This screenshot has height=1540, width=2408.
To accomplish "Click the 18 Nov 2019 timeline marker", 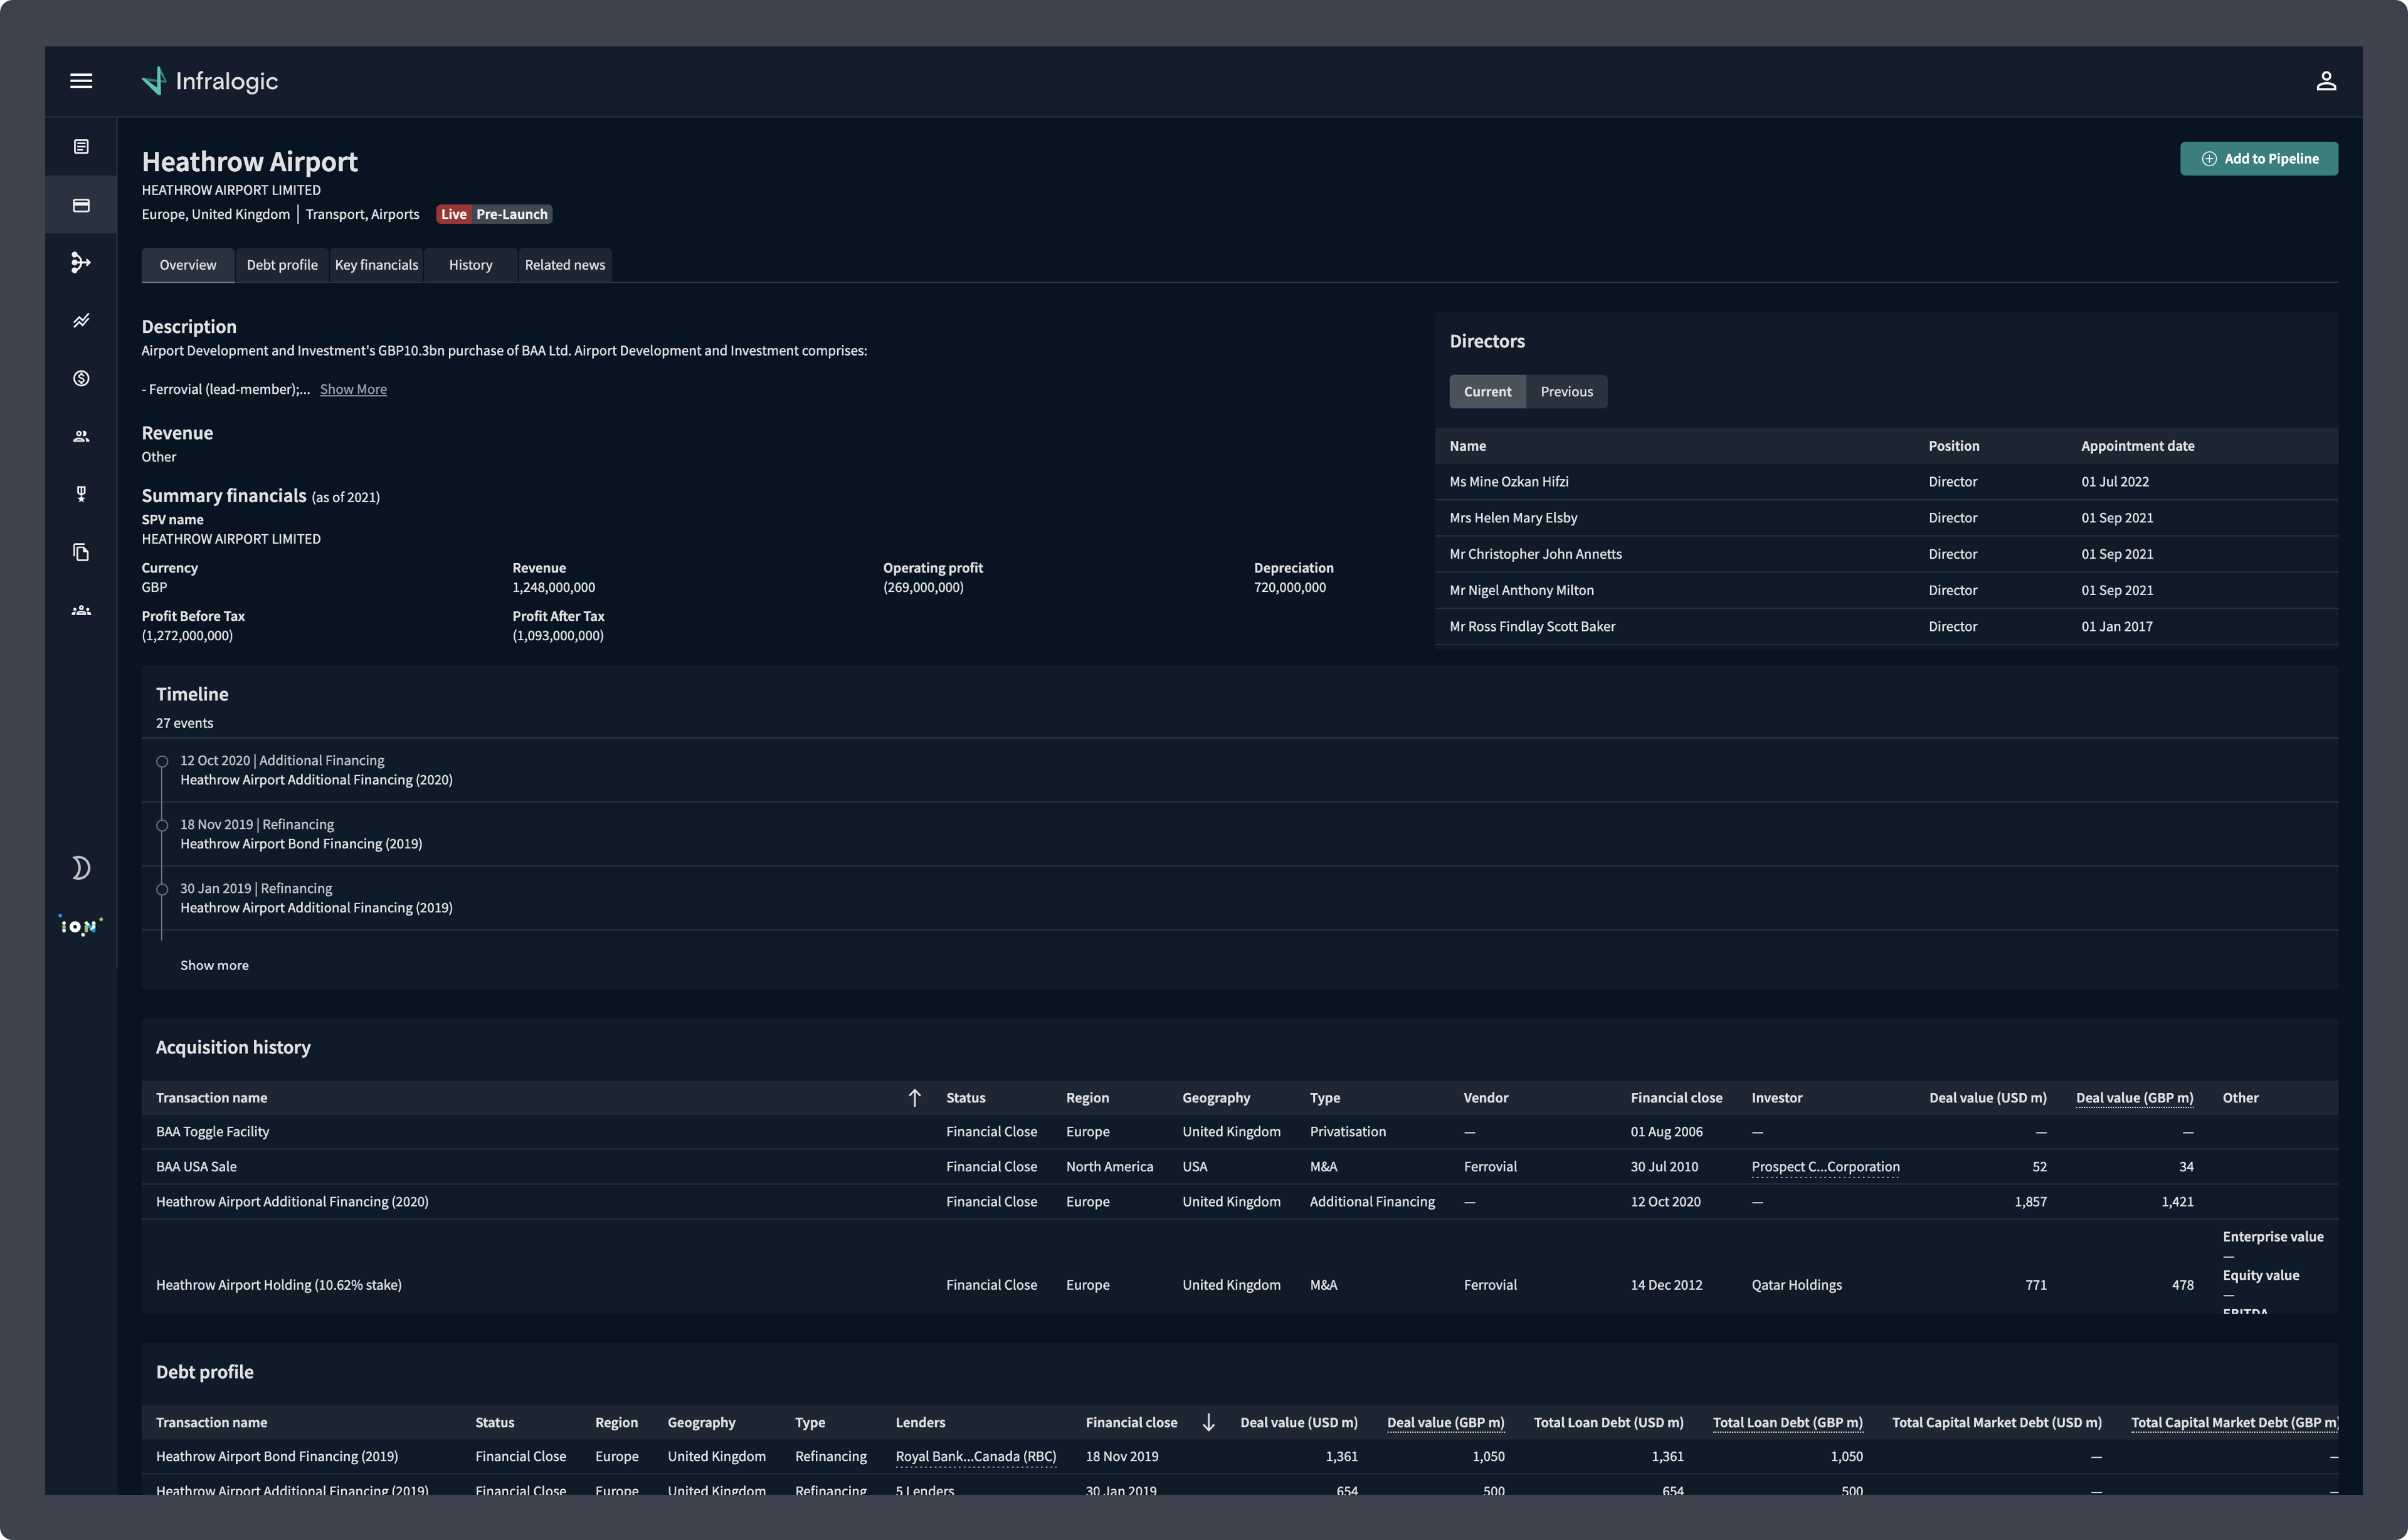I will click(x=162, y=826).
